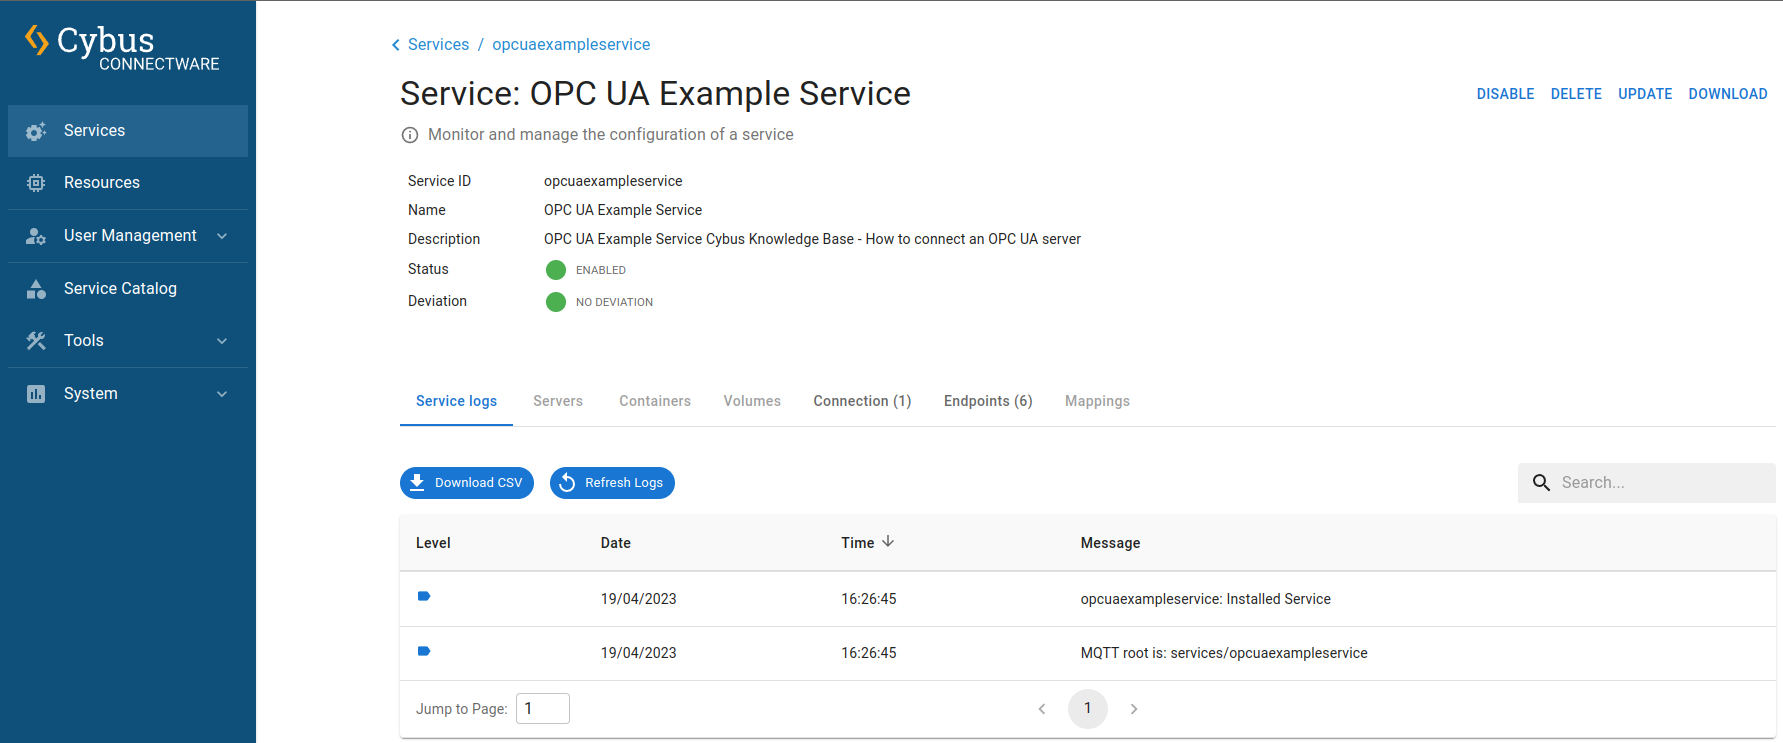Image resolution: width=1783 pixels, height=743 pixels.
Task: Click the Download CSV button
Action: click(x=467, y=483)
